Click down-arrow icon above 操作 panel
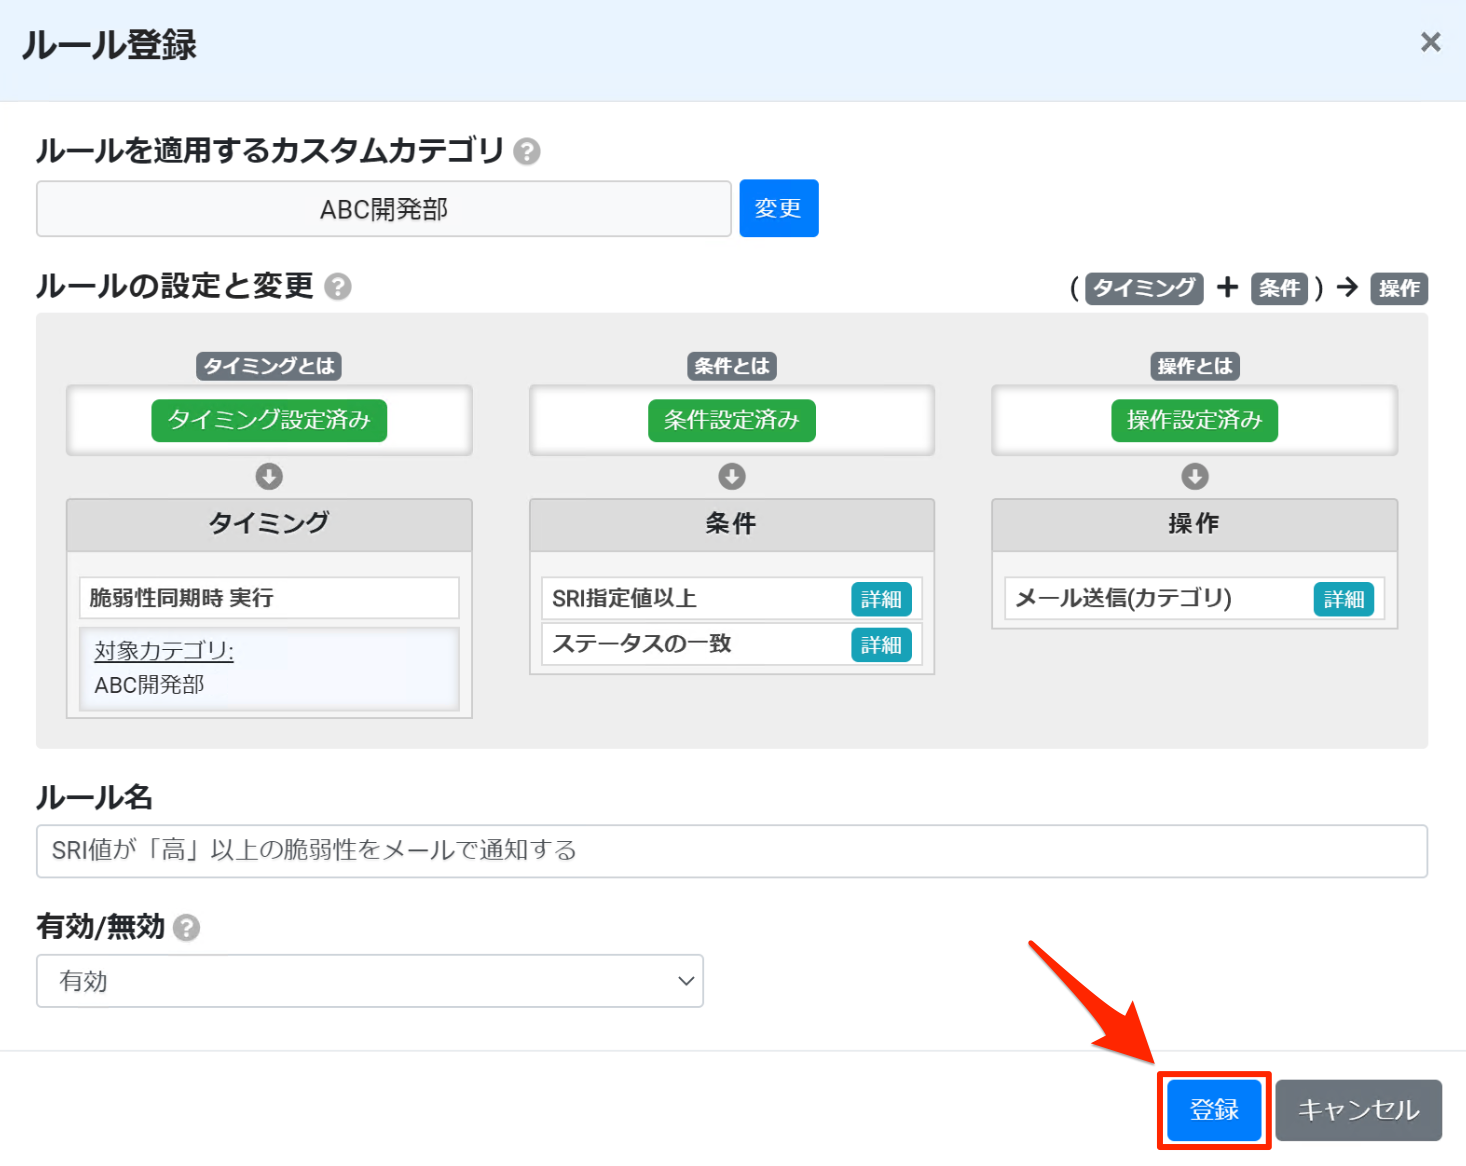The height and width of the screenshot is (1166, 1466). tap(1195, 476)
